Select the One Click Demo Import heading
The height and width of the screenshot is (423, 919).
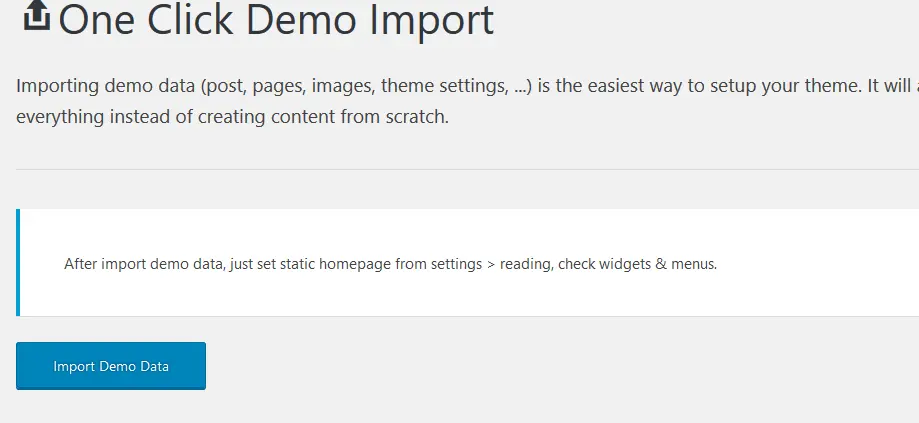[276, 19]
